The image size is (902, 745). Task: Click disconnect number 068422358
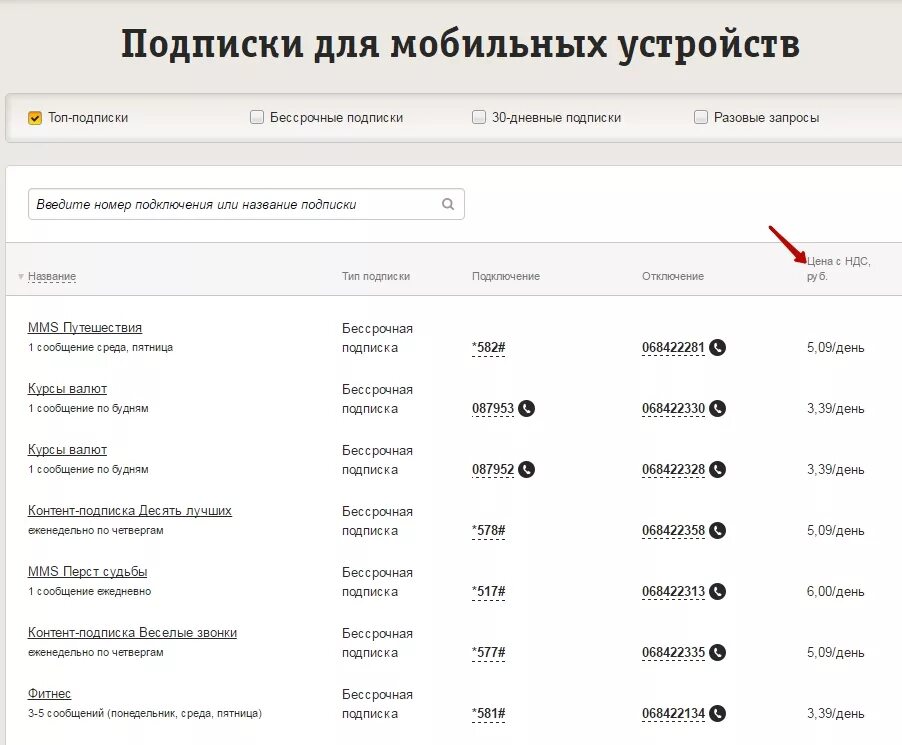tap(673, 530)
